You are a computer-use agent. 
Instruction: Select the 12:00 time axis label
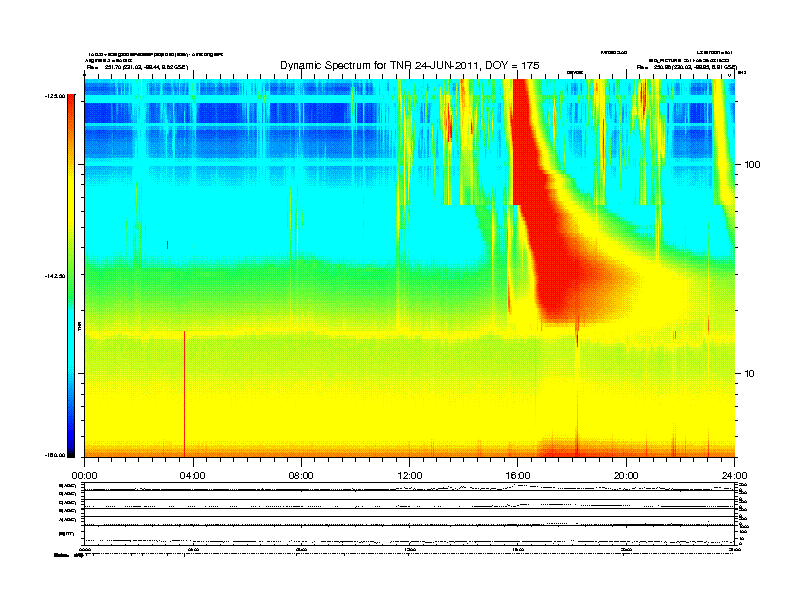(x=410, y=476)
